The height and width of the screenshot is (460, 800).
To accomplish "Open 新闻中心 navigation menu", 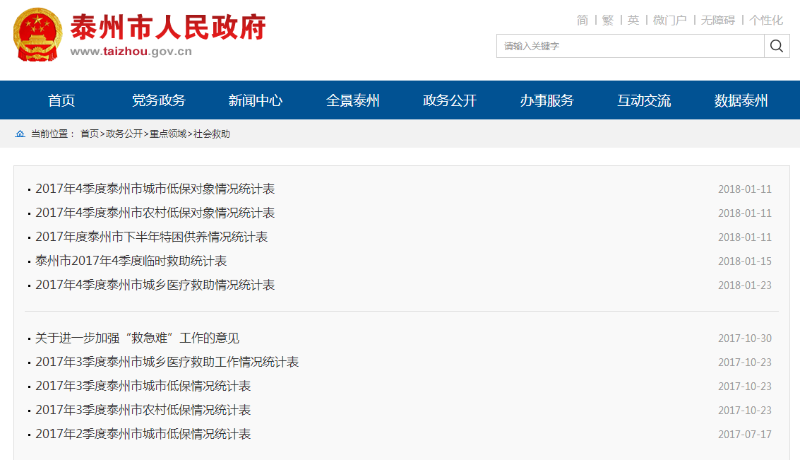I will 255,100.
